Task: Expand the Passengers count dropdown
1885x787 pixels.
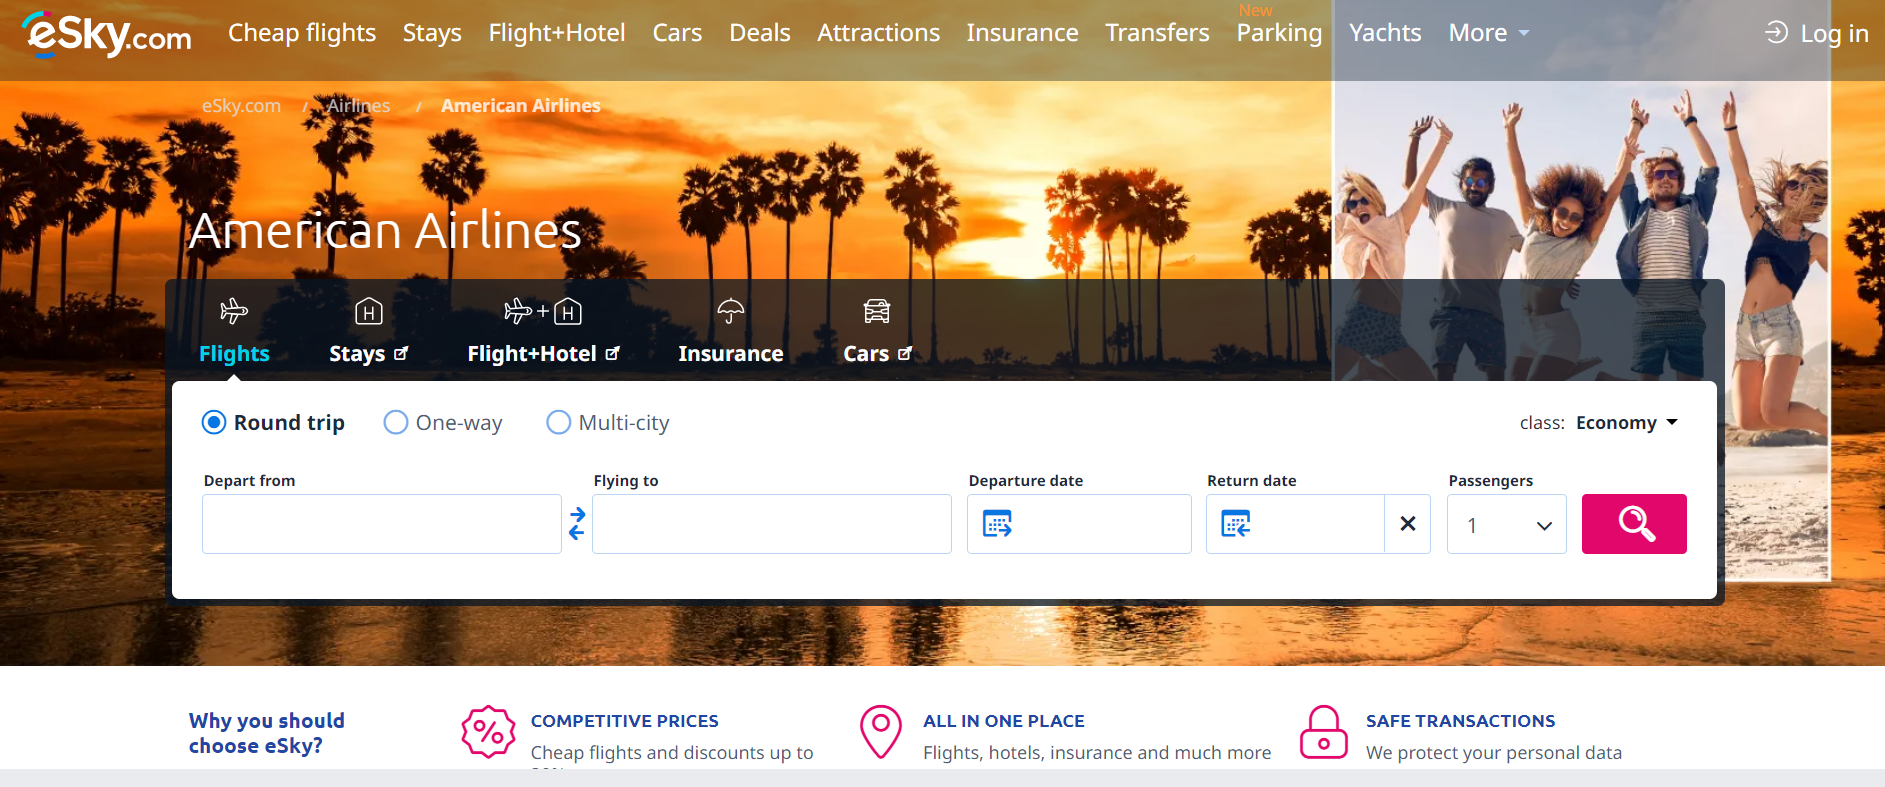Action: point(1507,524)
